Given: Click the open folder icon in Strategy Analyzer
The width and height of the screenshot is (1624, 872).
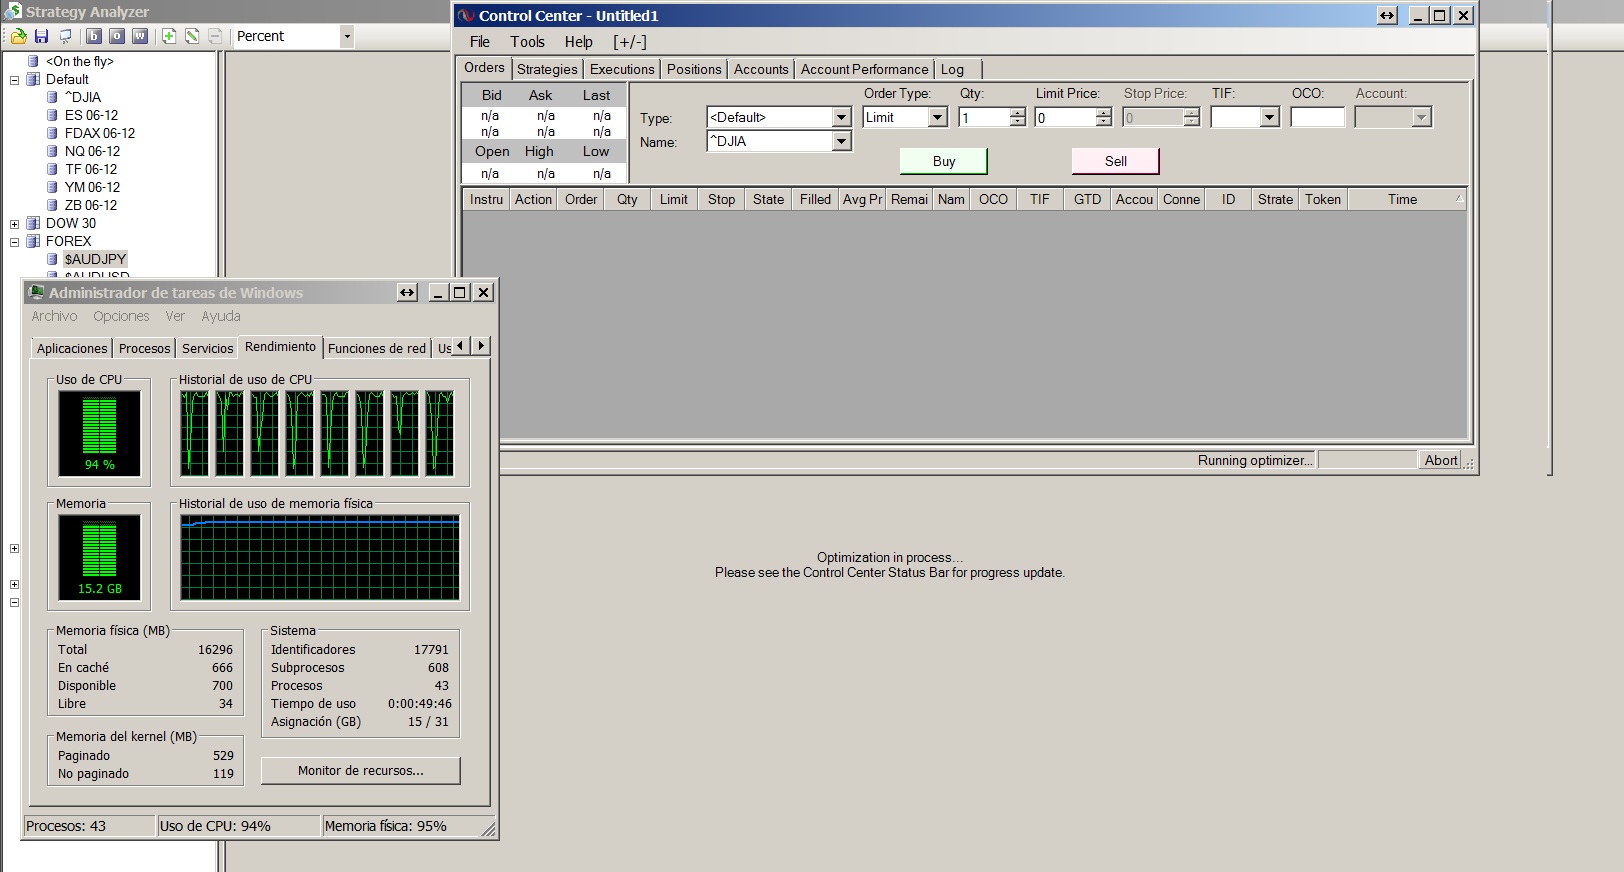Looking at the screenshot, I should pos(18,36).
